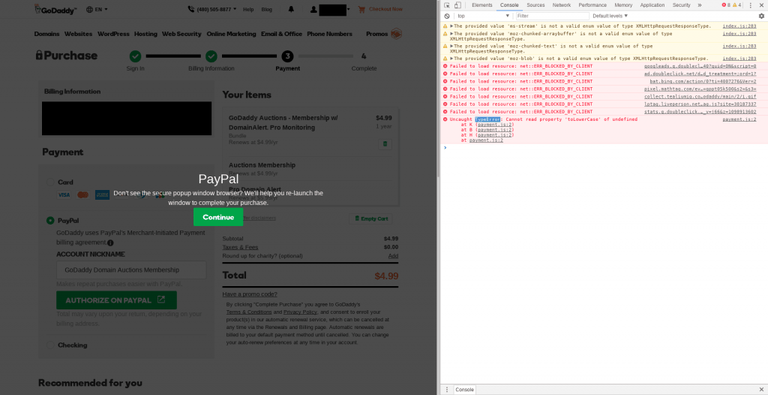Toggle the device toolbar icon in DevTools
The image size is (768, 395).
click(457, 5)
